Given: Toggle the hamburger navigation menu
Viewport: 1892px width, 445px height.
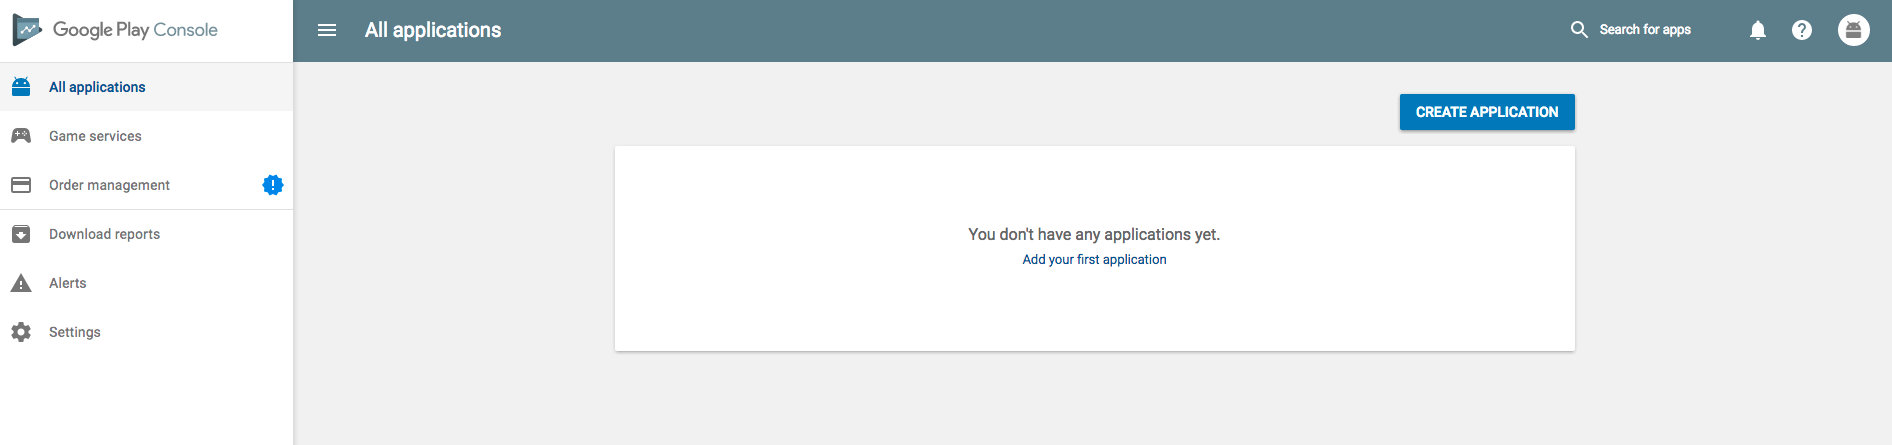Looking at the screenshot, I should 327,30.
